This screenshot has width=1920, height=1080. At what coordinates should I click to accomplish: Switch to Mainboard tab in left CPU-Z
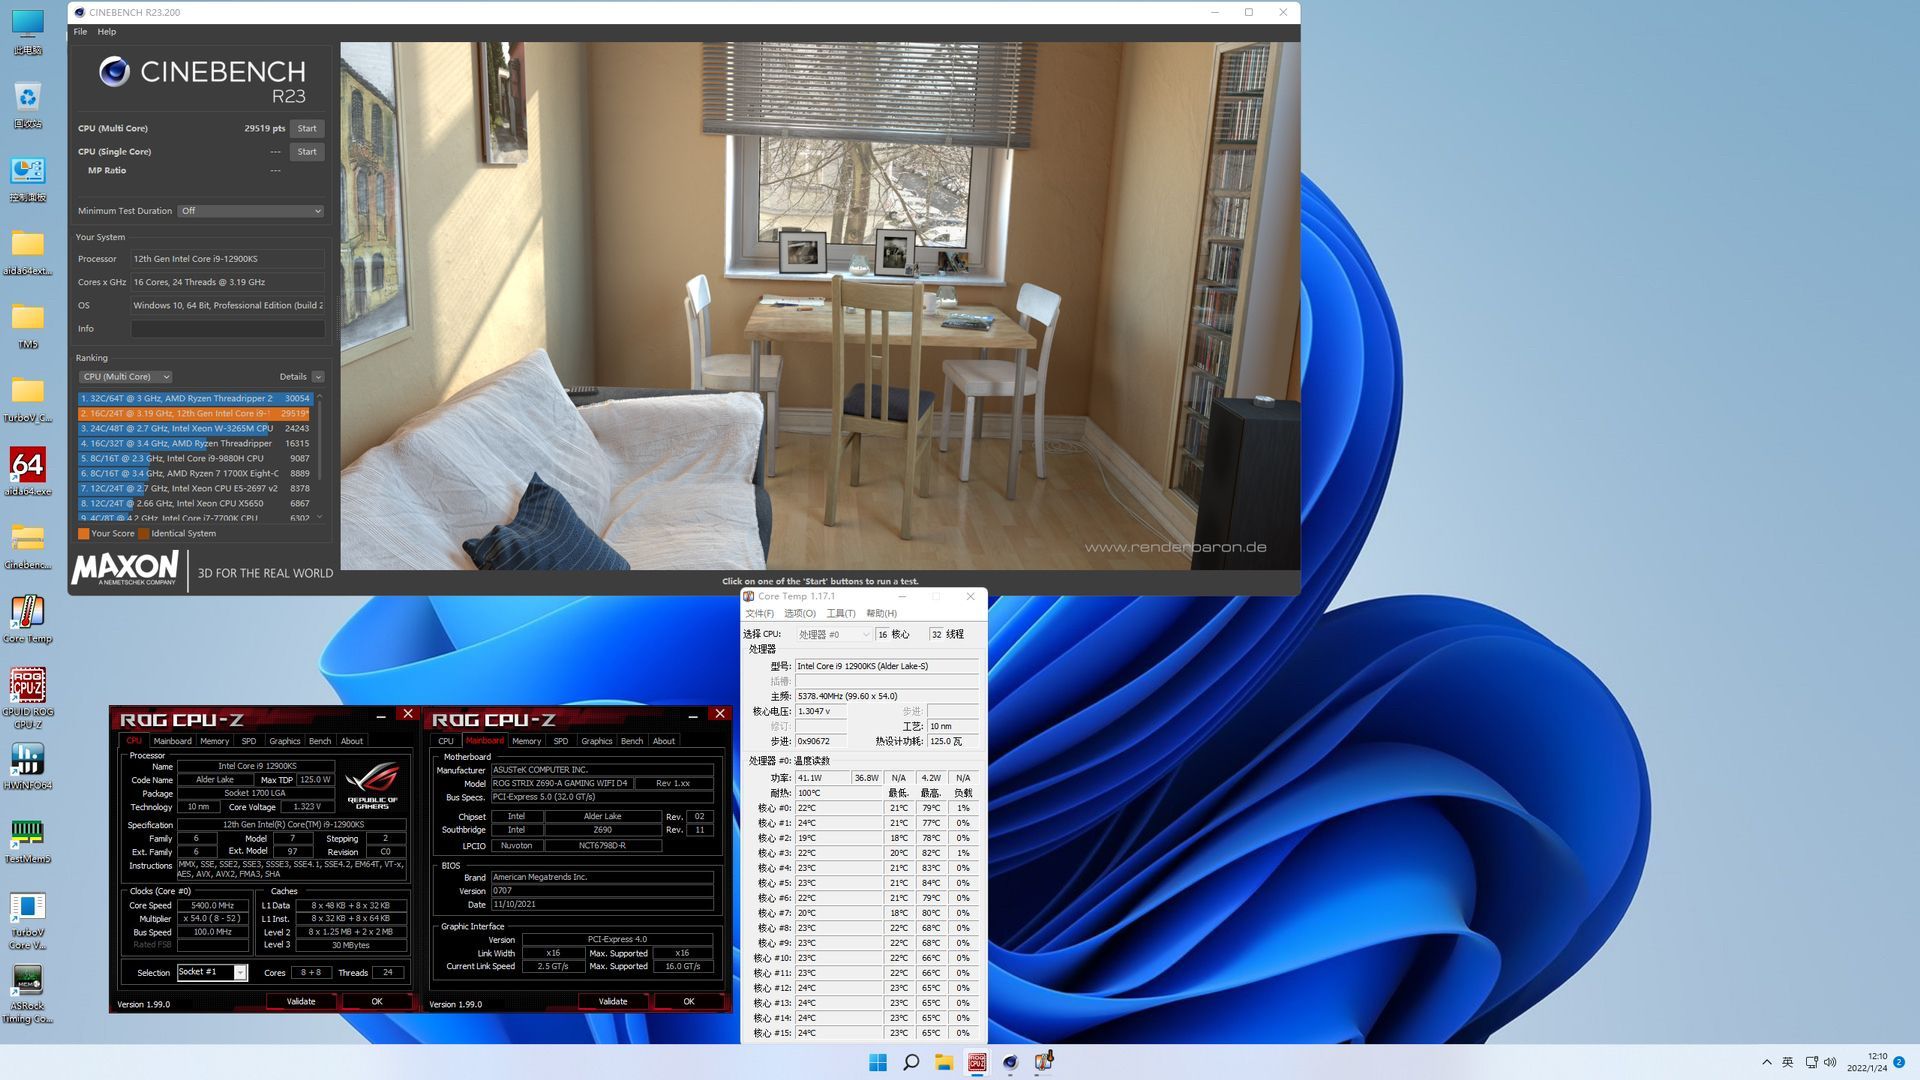coord(172,741)
